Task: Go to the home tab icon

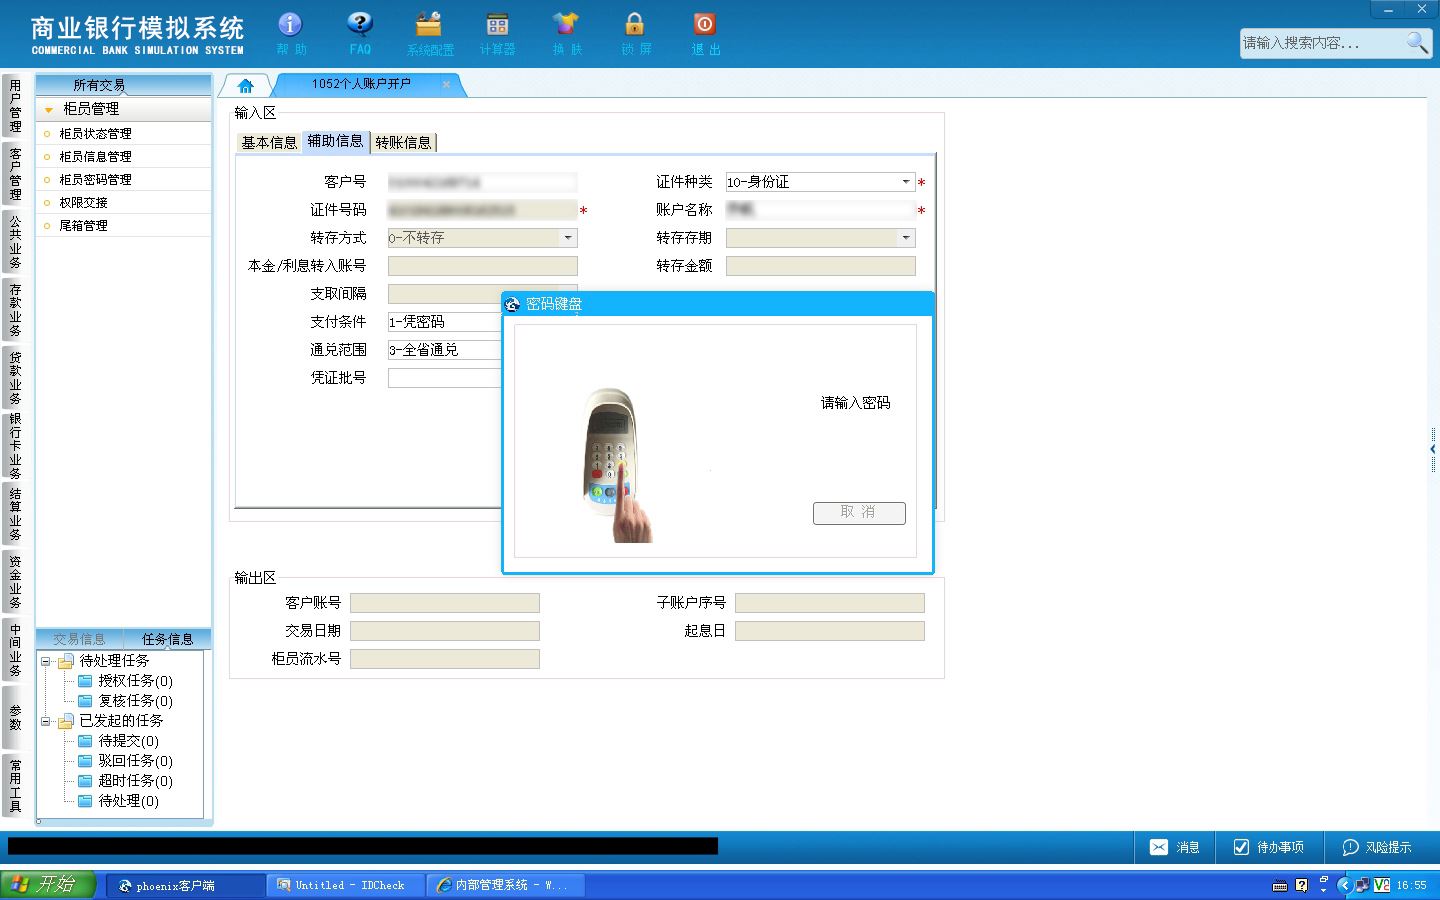Action: [x=246, y=85]
